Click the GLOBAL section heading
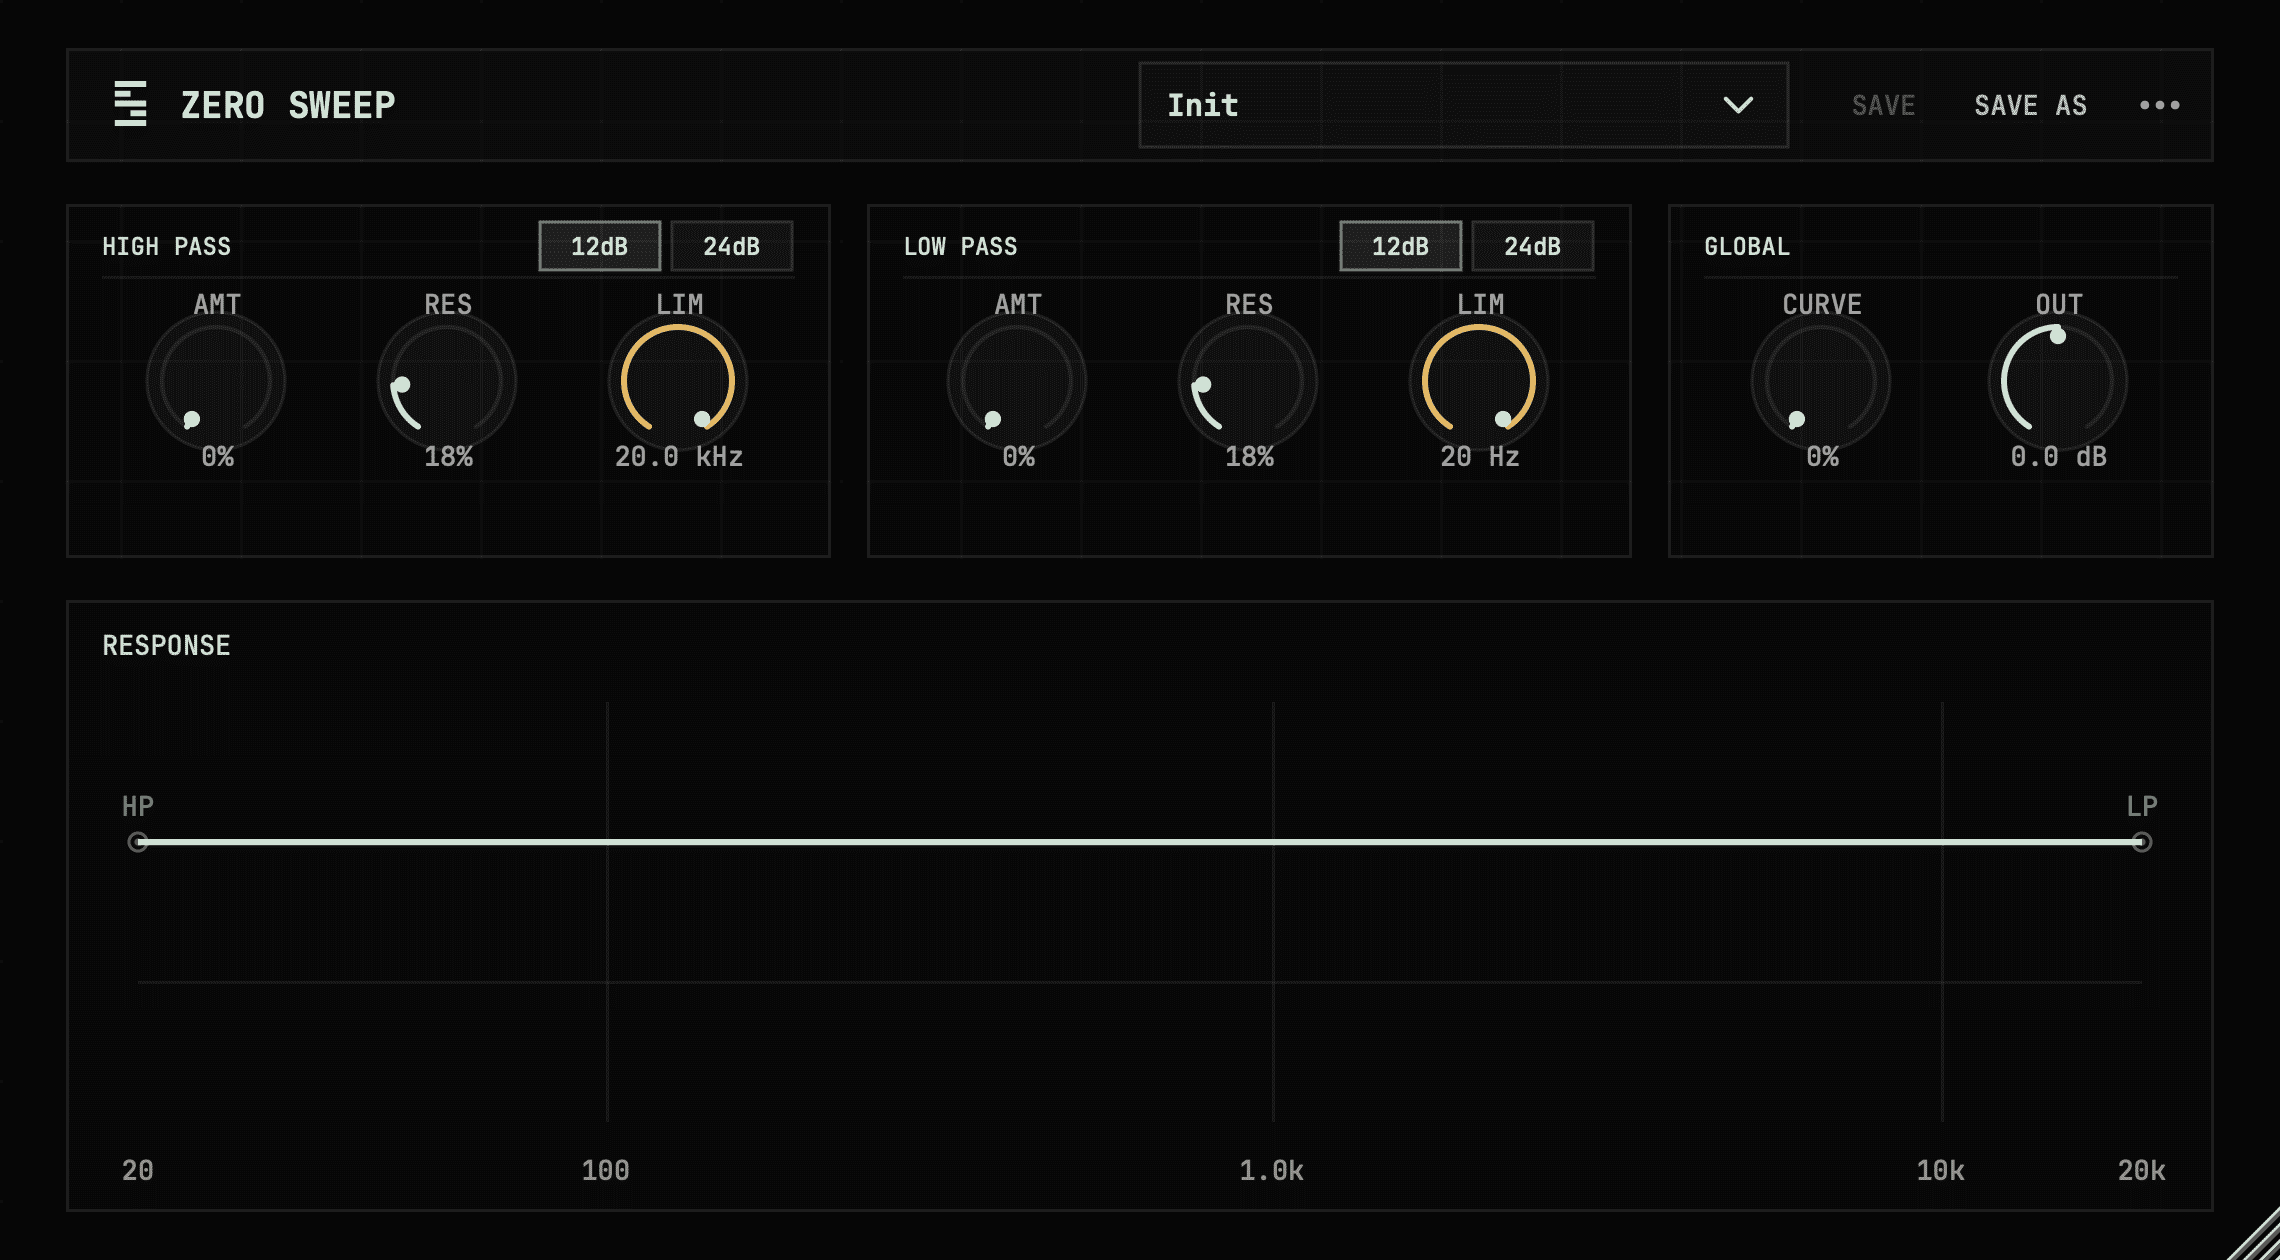This screenshot has height=1260, width=2280. point(1747,247)
